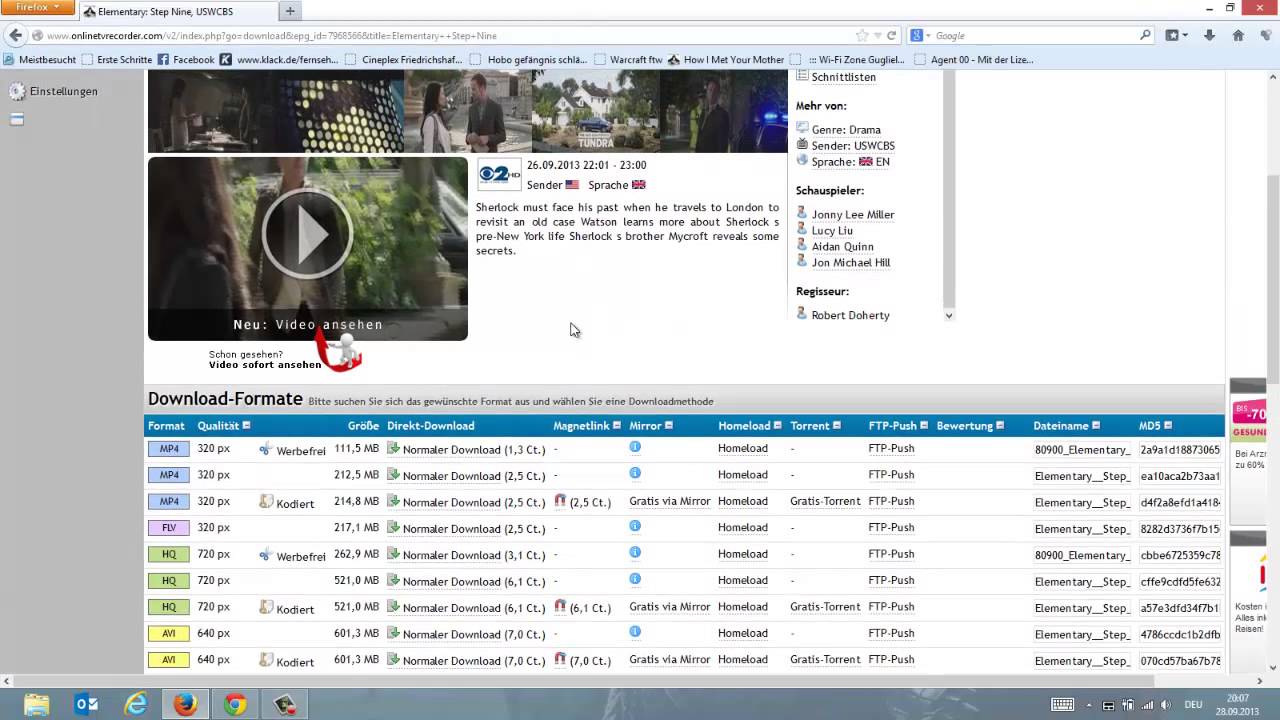Collapse the MD5 column

coord(1168,426)
